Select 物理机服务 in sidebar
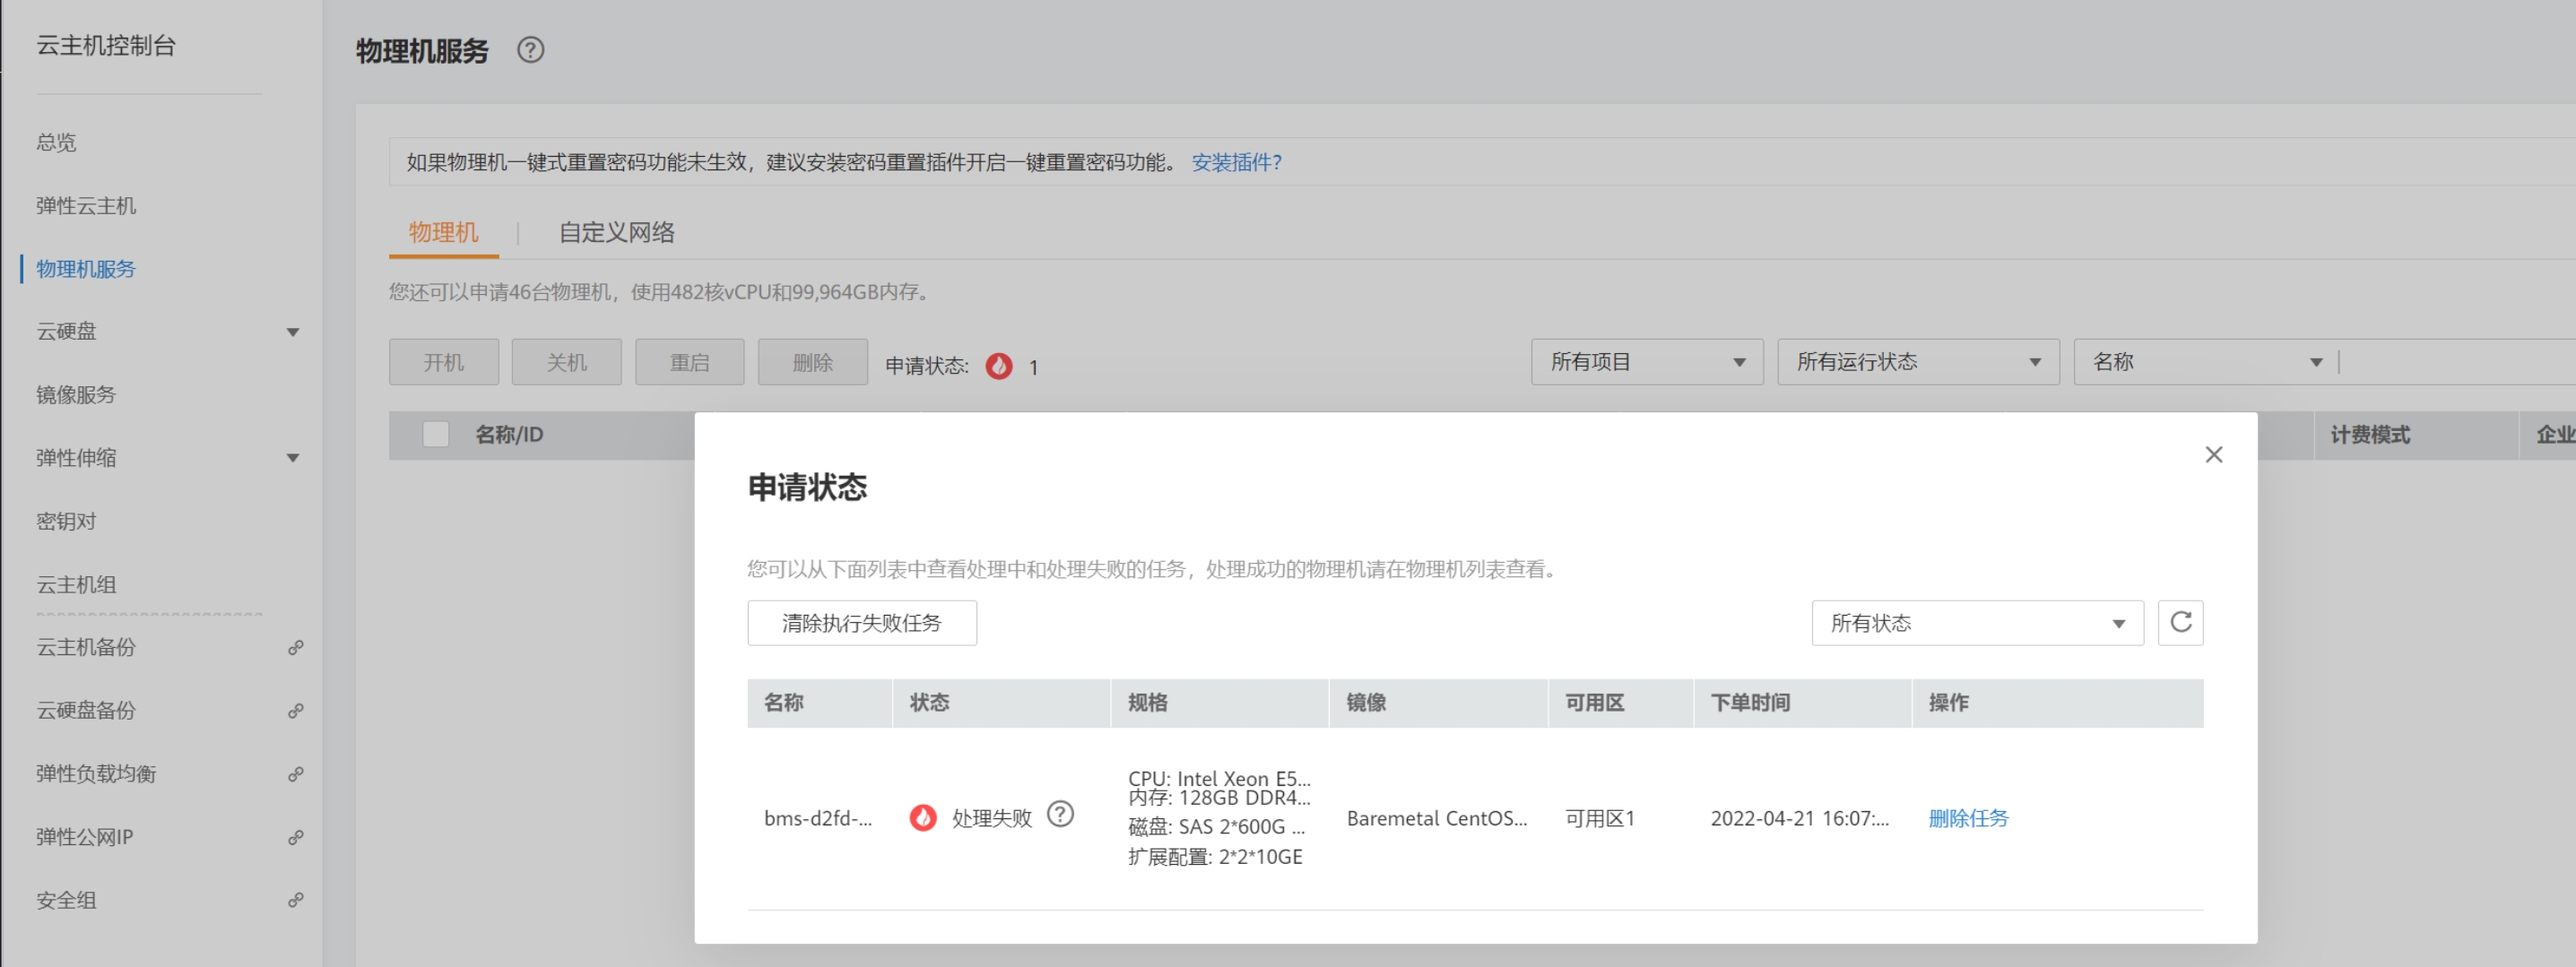Viewport: 2576px width, 967px height. click(x=85, y=269)
